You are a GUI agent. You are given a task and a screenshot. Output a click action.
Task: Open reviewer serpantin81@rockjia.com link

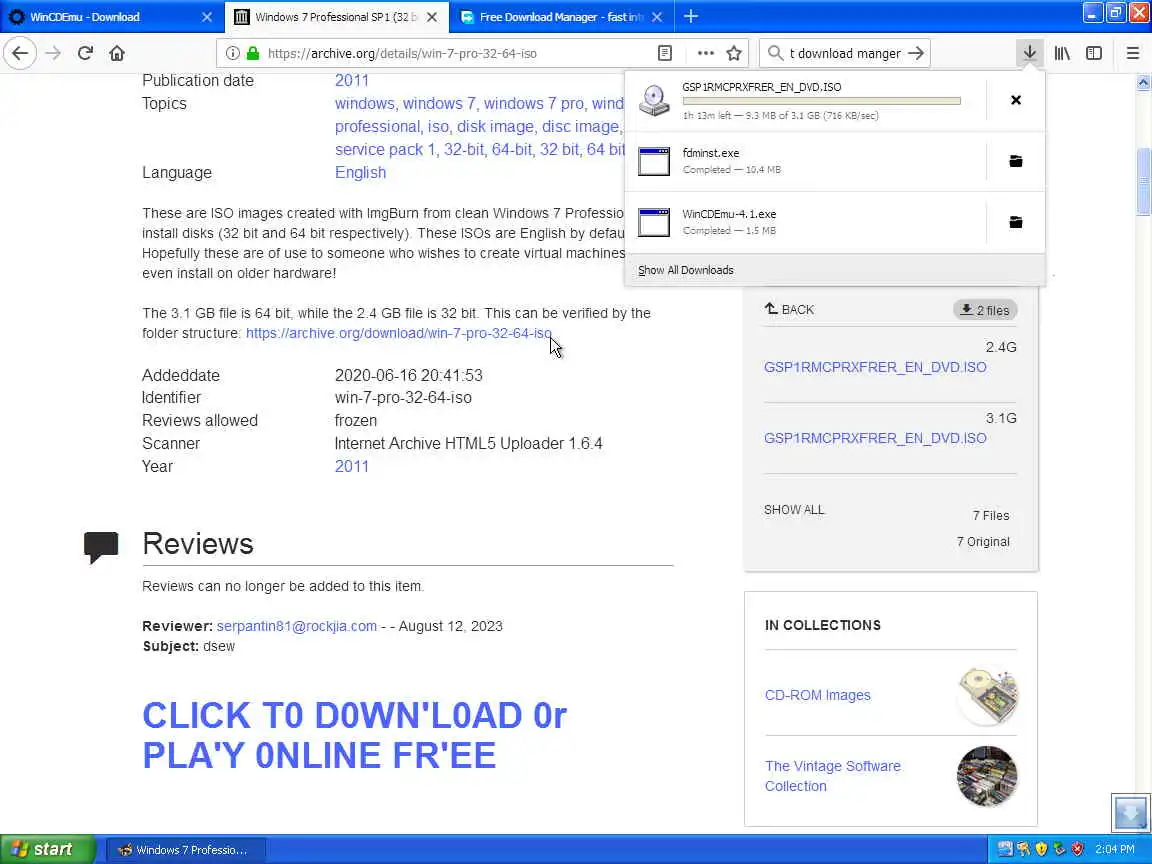pos(297,626)
